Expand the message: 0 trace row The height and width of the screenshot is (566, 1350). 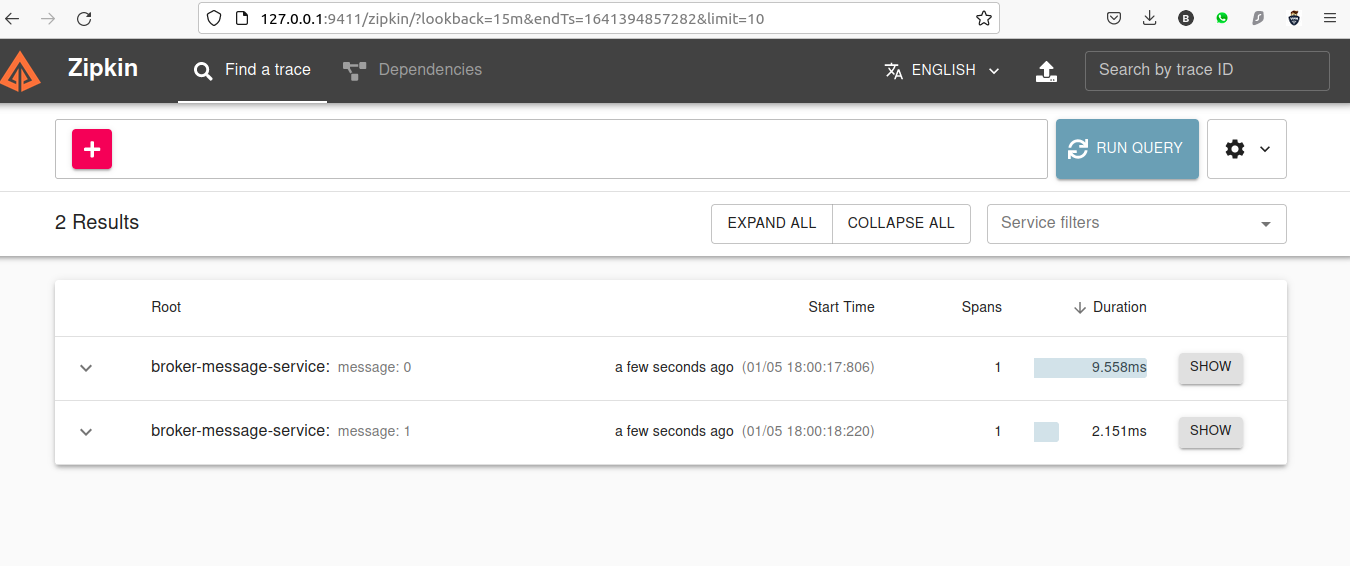pos(86,368)
